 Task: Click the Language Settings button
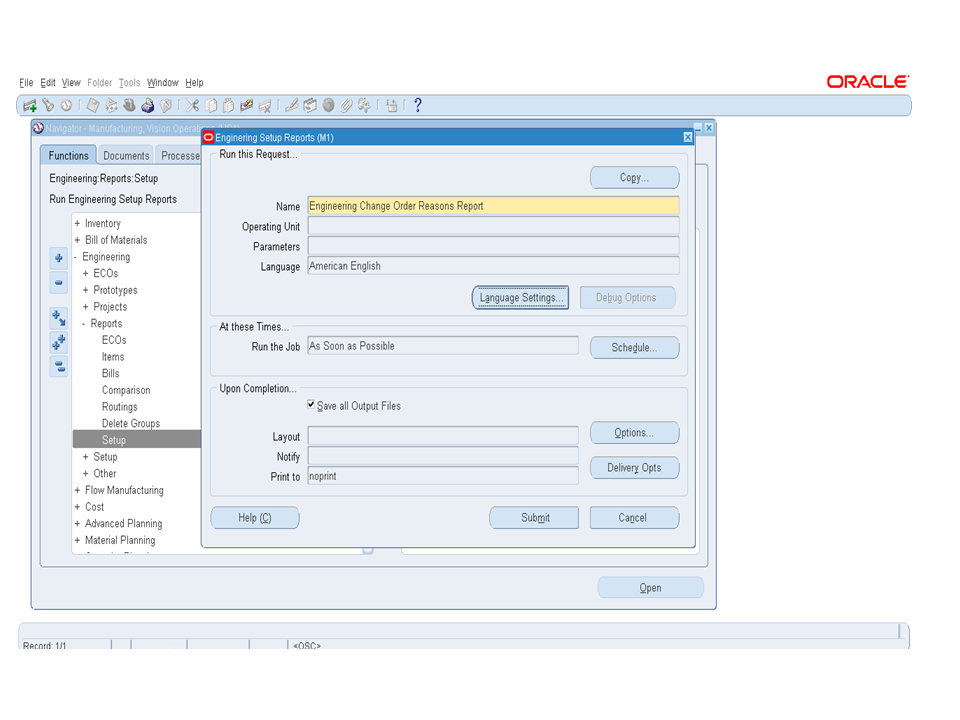click(x=520, y=298)
